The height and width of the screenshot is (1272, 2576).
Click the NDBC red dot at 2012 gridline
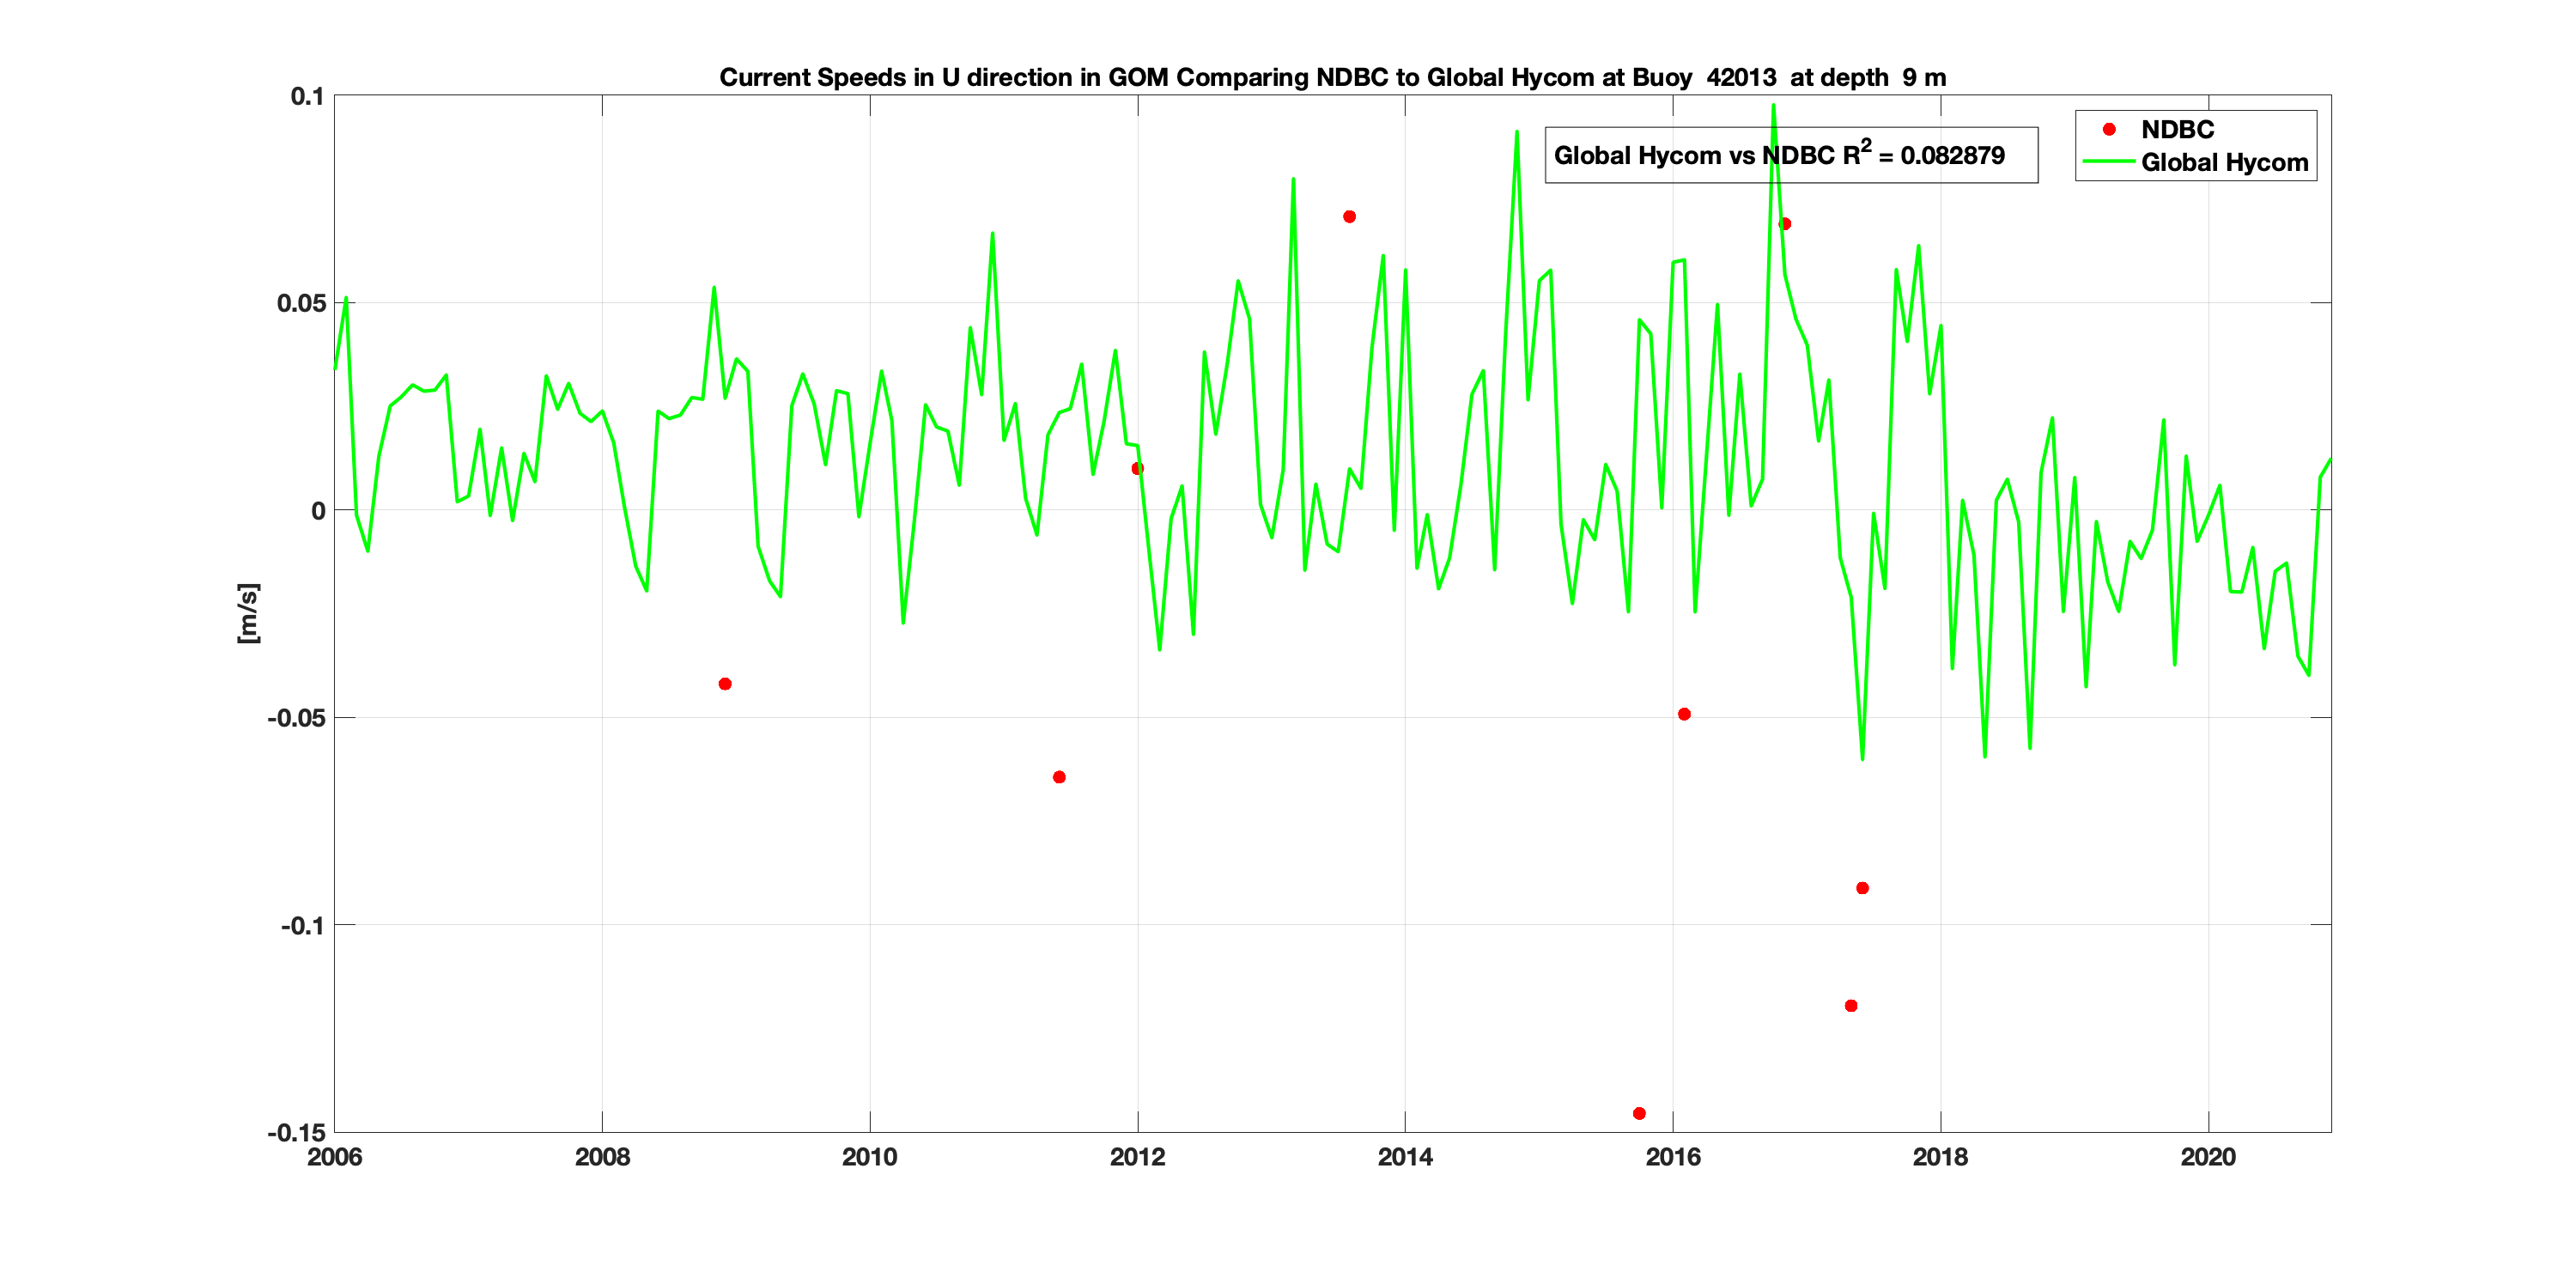pos(1137,468)
